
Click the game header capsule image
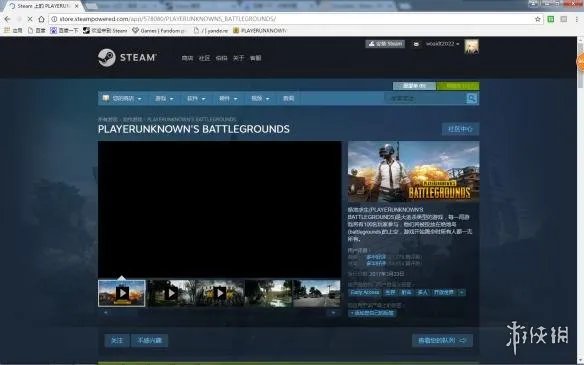coord(413,172)
